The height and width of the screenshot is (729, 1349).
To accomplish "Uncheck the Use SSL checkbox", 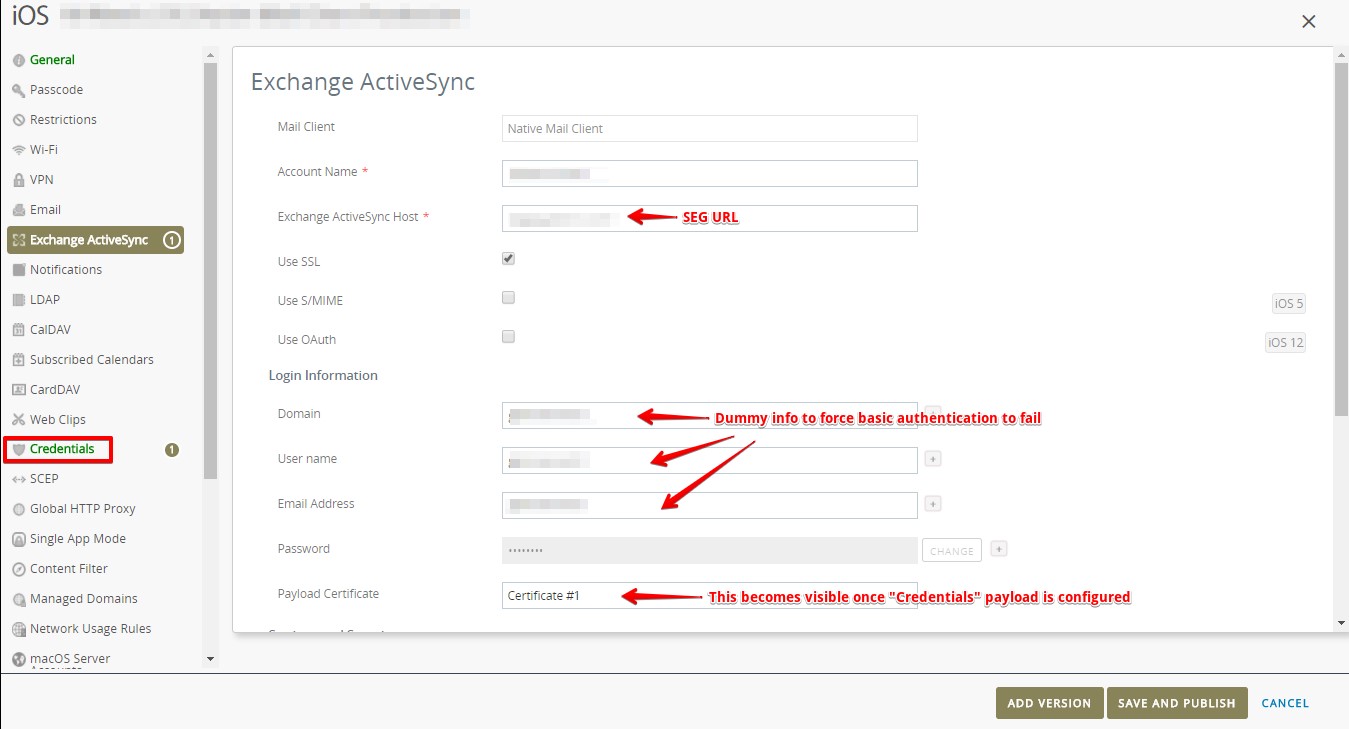I will tap(508, 259).
